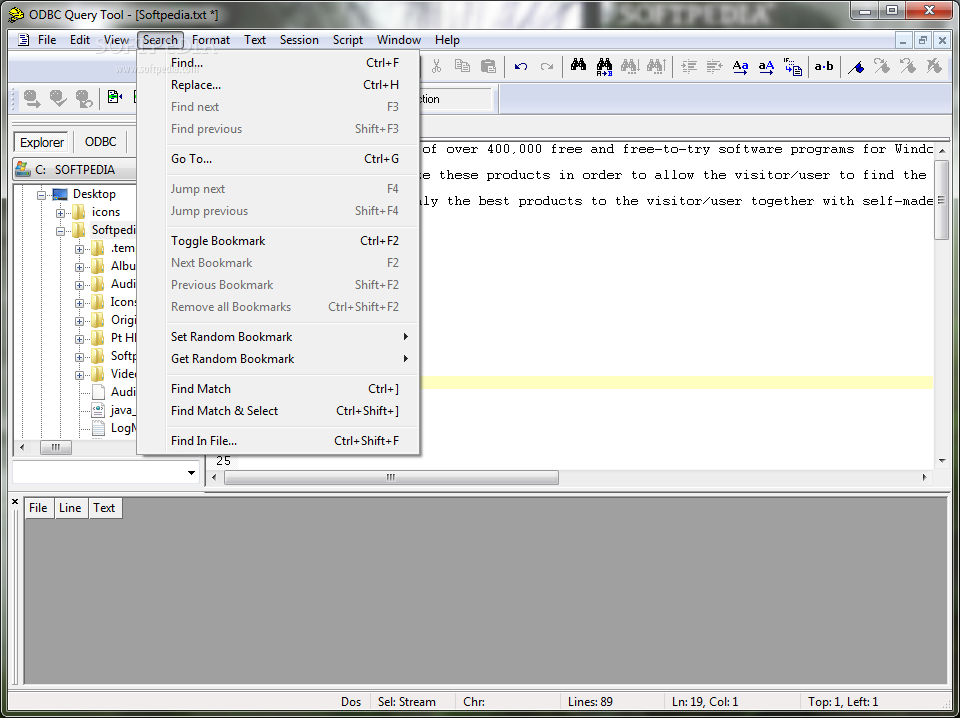Open Replace via the binoculars A→B icon

pyautogui.click(x=604, y=66)
